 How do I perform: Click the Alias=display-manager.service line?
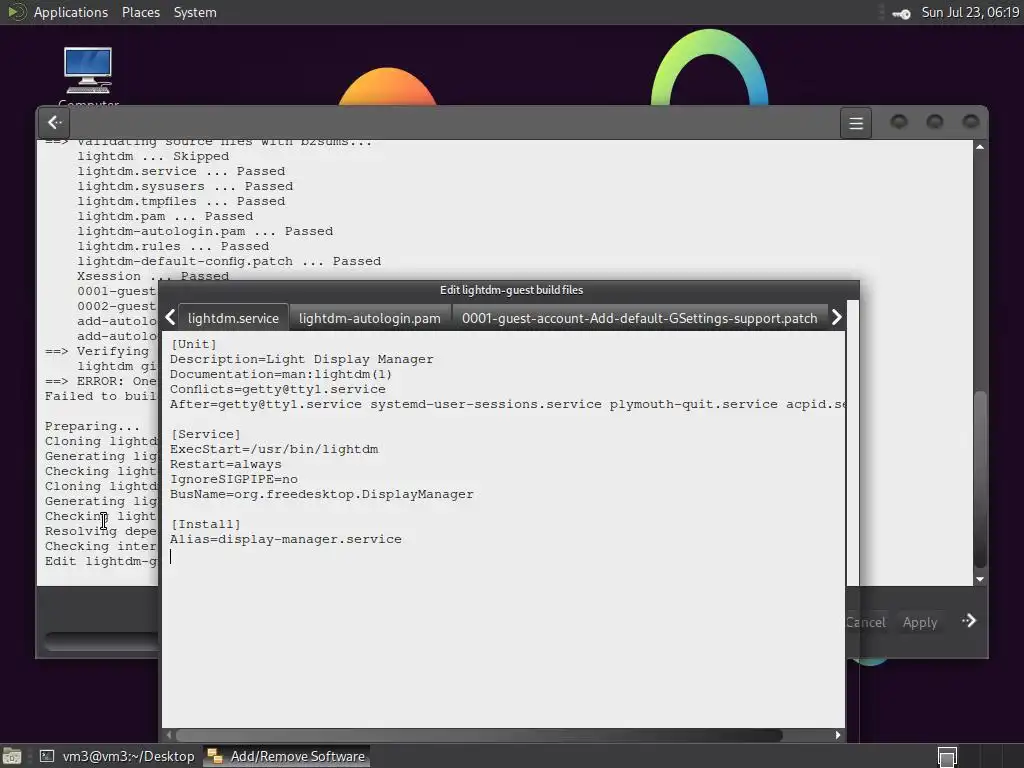[286, 539]
